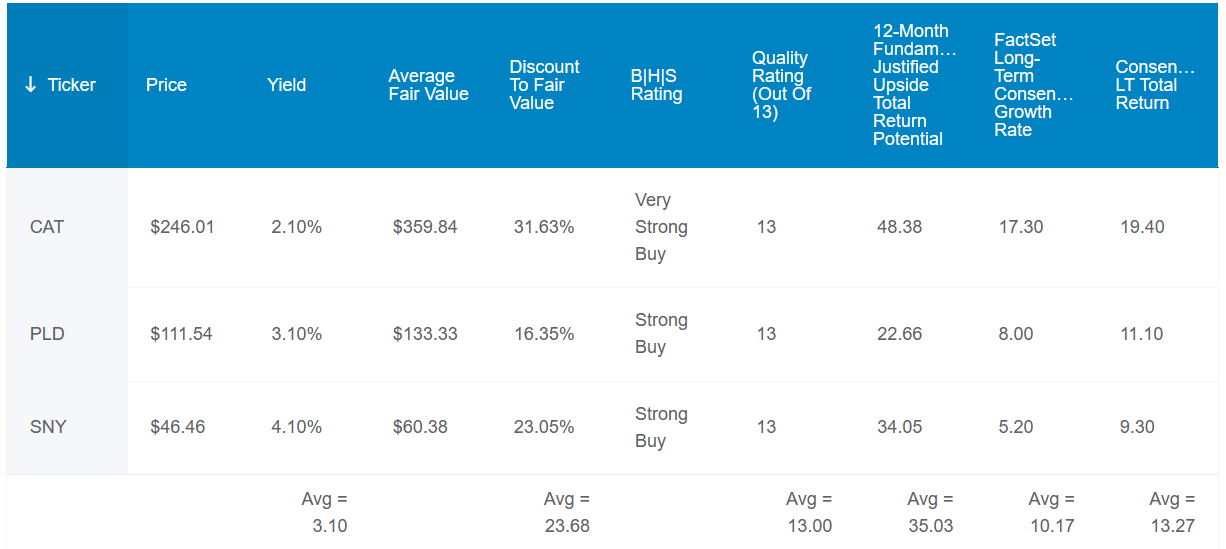Screen dimensions: 1226x549
Task: Click fair value $133.33
Action: (425, 334)
